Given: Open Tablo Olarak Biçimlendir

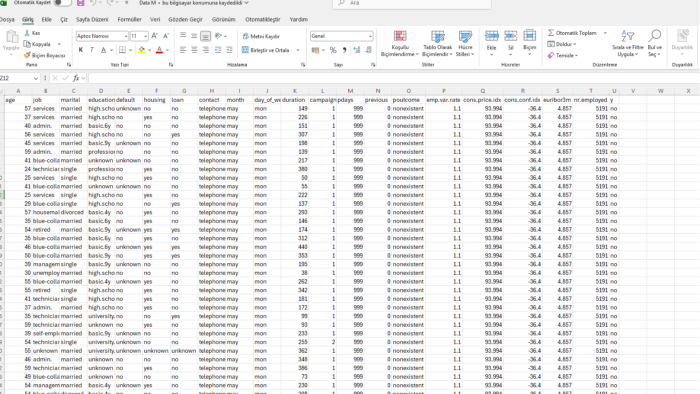Looking at the screenshot, I should (x=438, y=44).
